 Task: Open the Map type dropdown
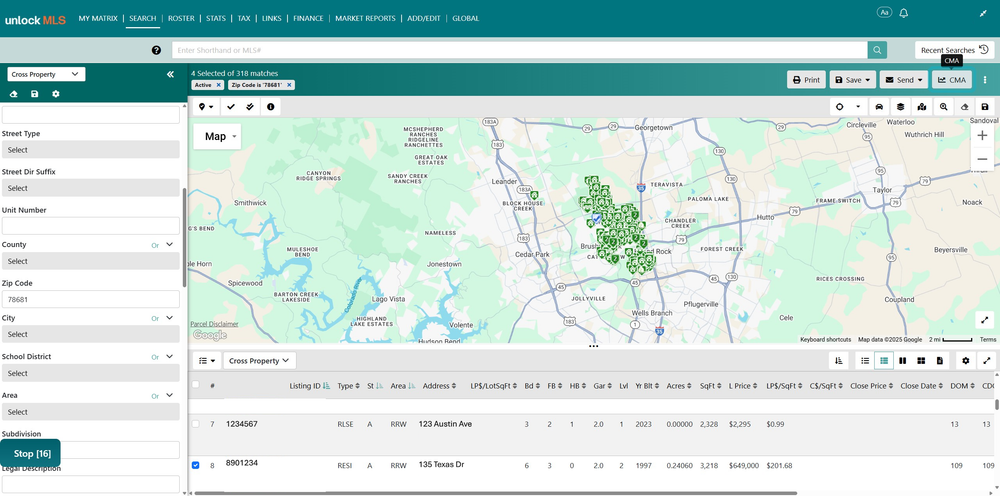coord(217,136)
